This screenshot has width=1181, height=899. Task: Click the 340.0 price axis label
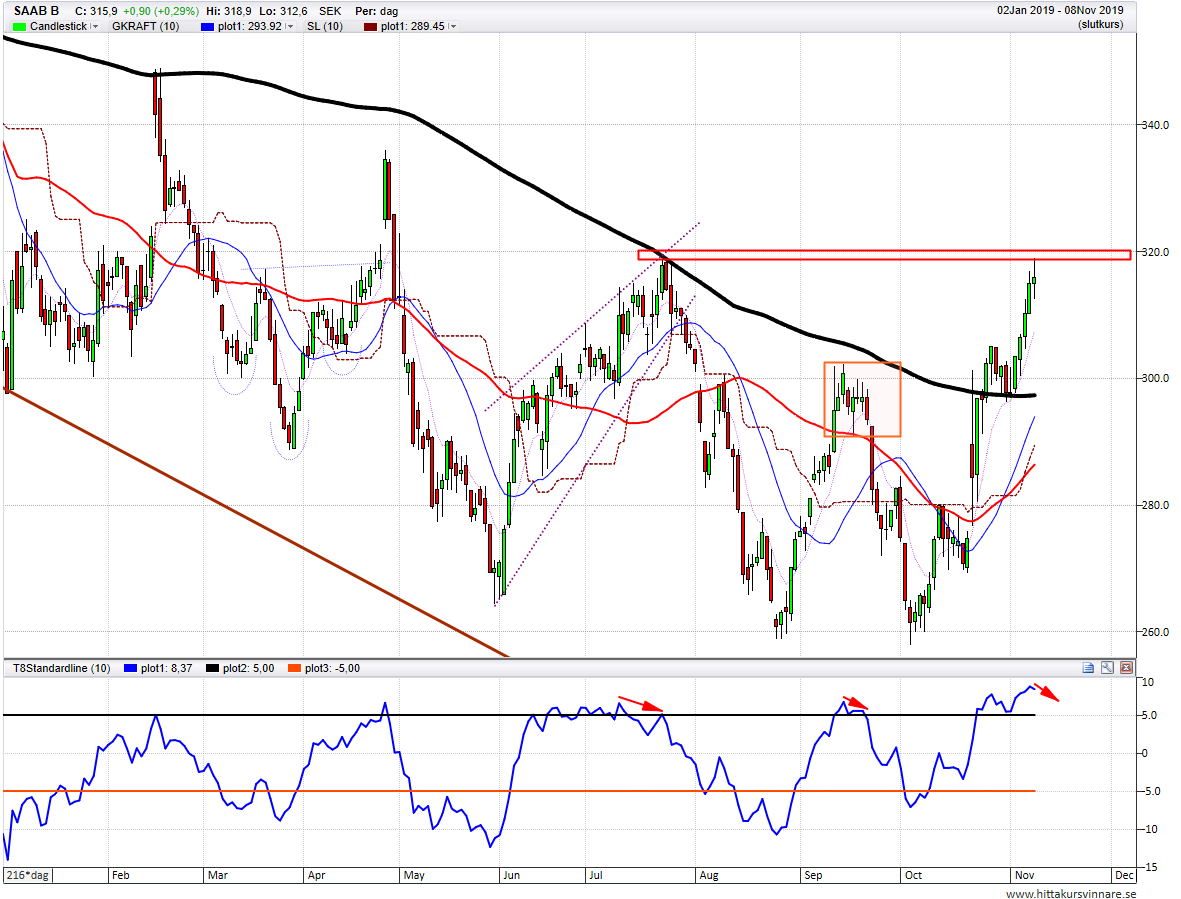point(1155,125)
